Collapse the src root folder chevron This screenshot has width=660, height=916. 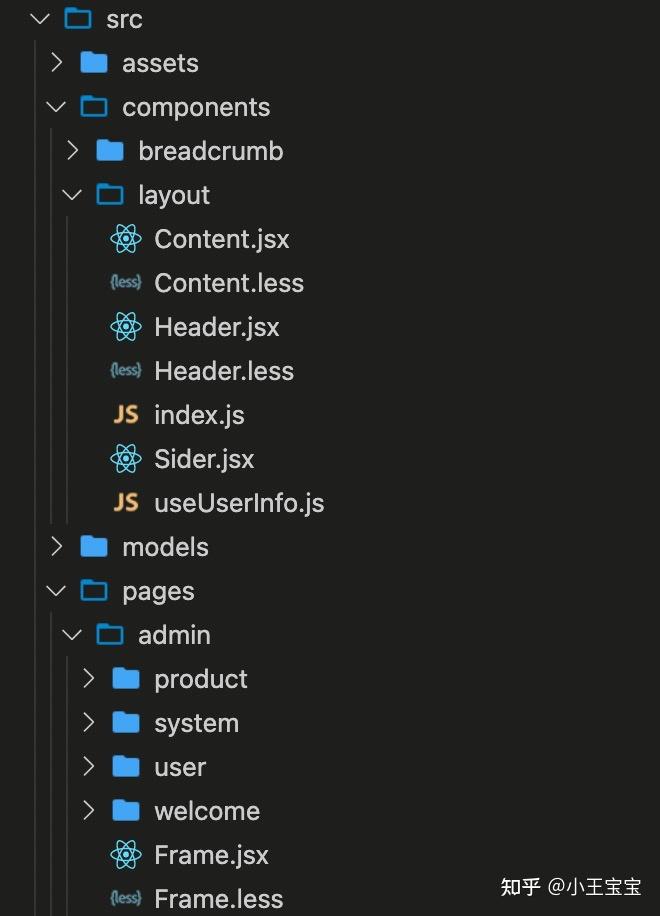click(x=40, y=19)
